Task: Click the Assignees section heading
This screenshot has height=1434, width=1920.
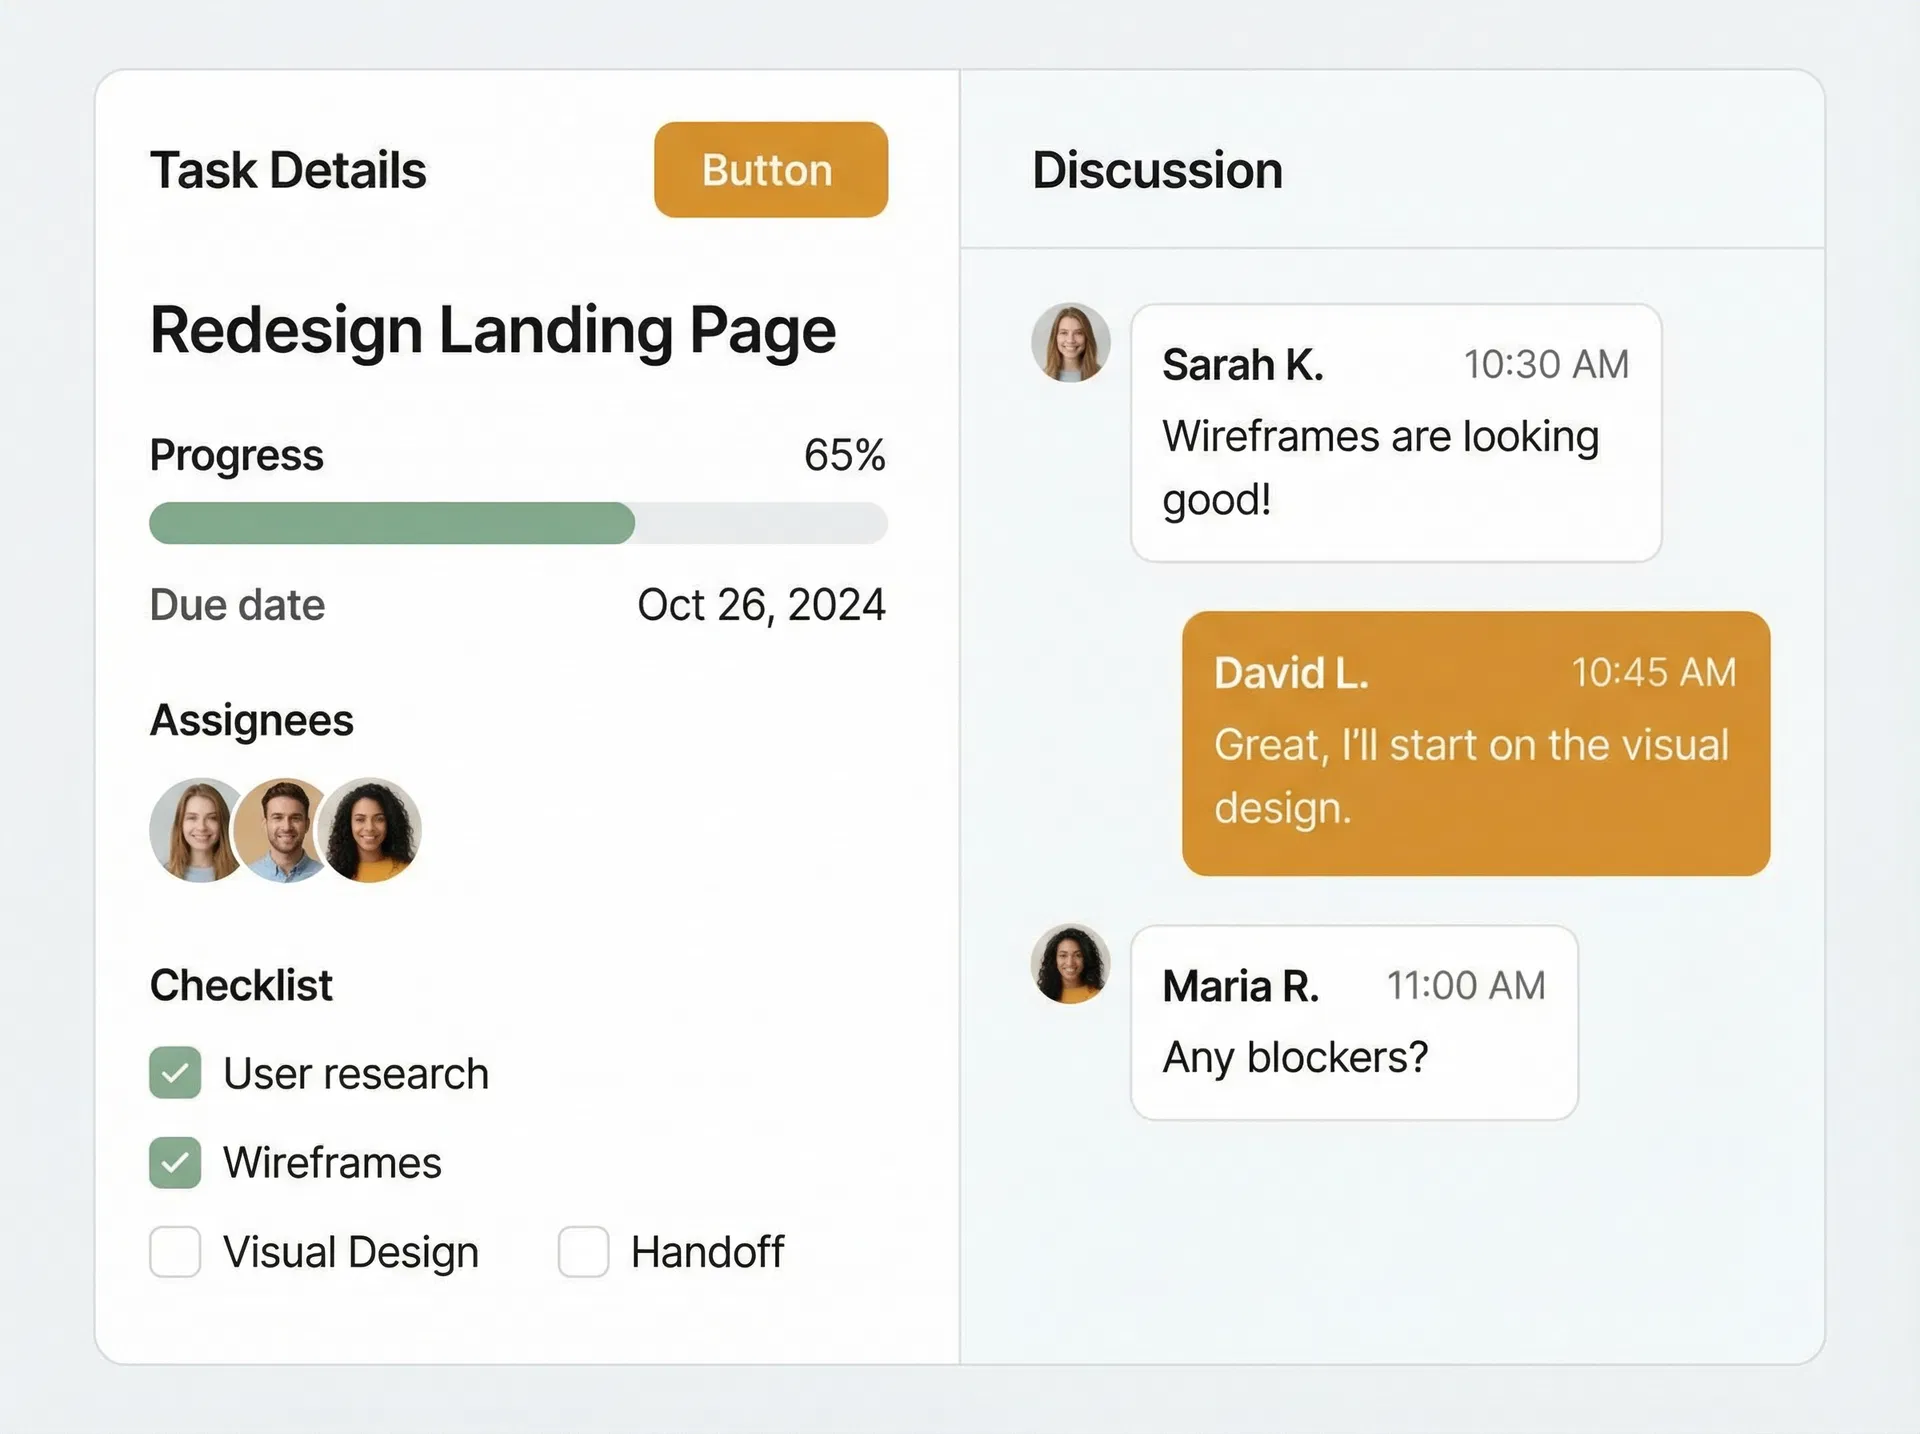Action: [251, 719]
